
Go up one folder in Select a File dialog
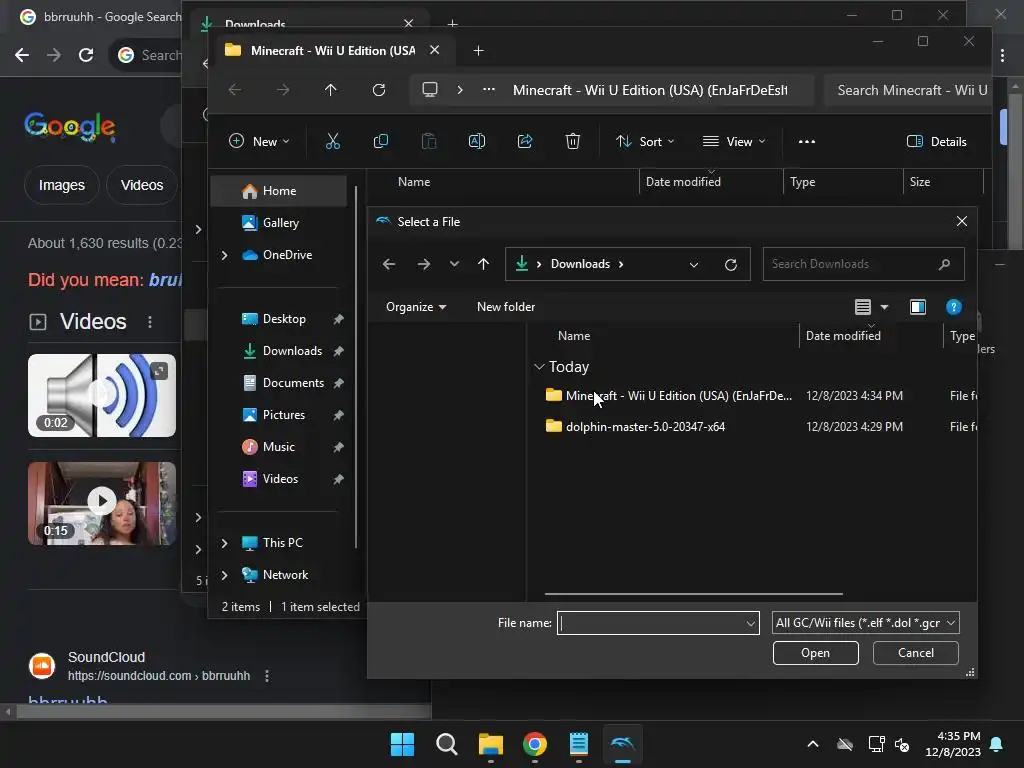(x=483, y=264)
